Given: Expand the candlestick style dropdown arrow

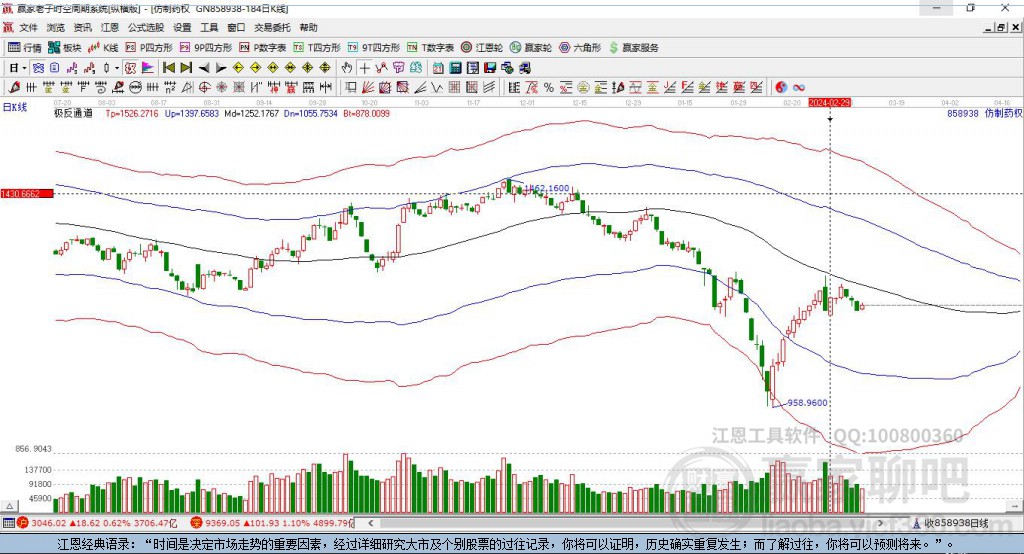Looking at the screenshot, I should click(x=117, y=68).
